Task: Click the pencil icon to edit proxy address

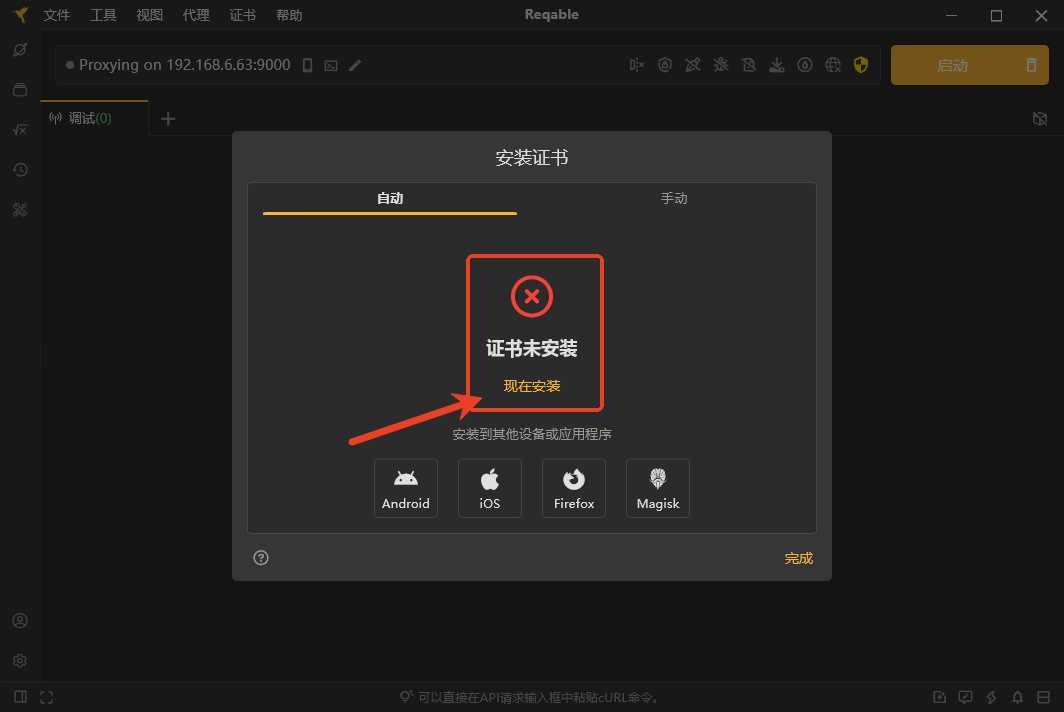Action: 355,65
